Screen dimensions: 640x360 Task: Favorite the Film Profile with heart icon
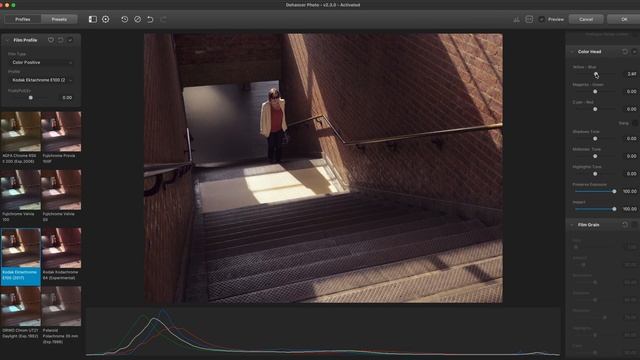pyautogui.click(x=51, y=40)
